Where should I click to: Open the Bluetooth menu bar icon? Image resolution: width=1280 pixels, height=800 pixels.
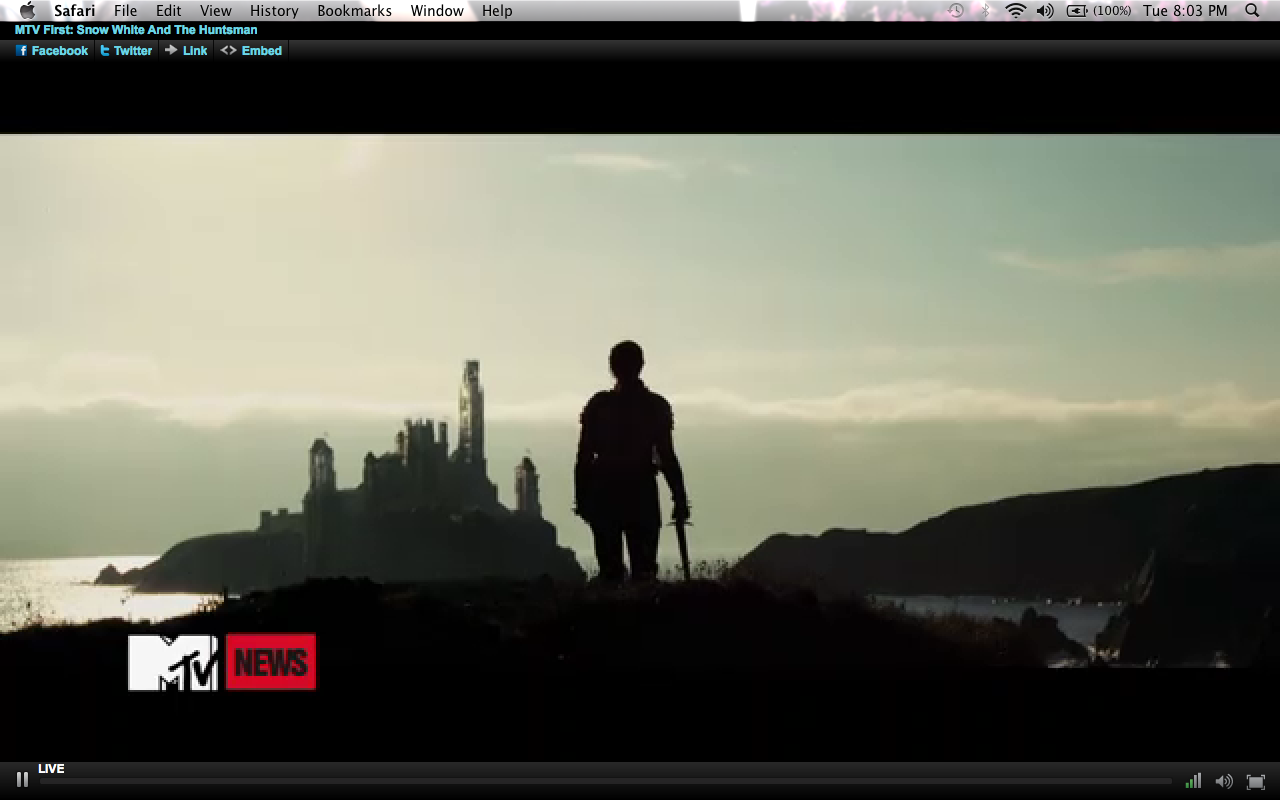(x=985, y=10)
